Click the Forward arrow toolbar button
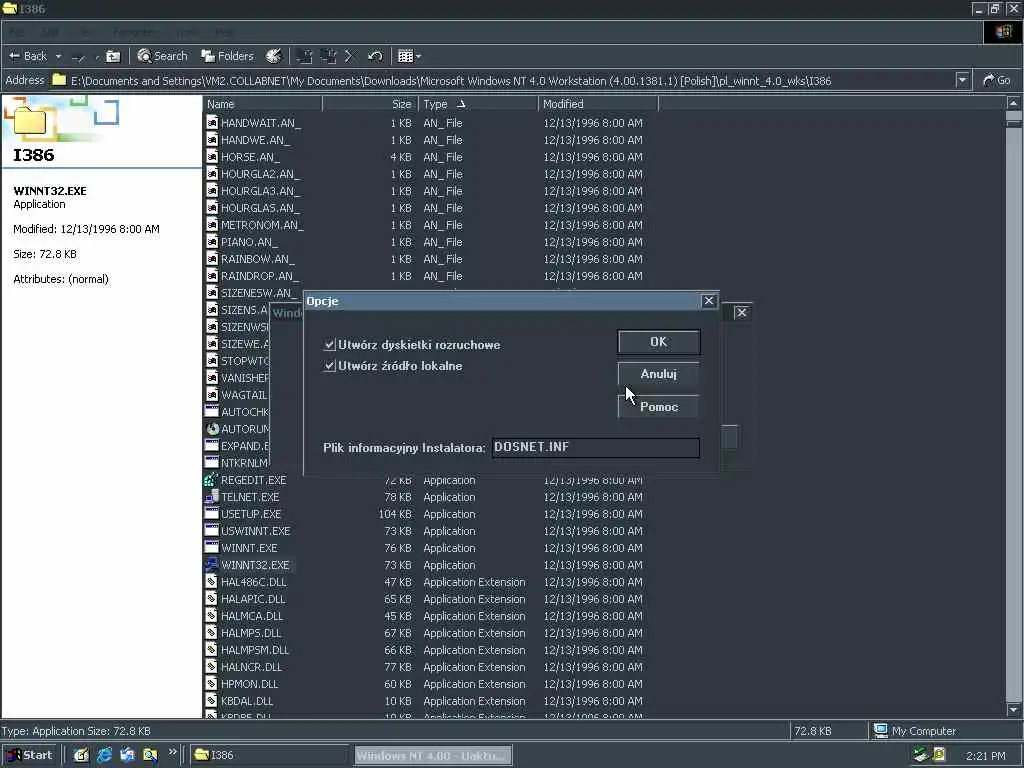1024x768 pixels. [78, 57]
